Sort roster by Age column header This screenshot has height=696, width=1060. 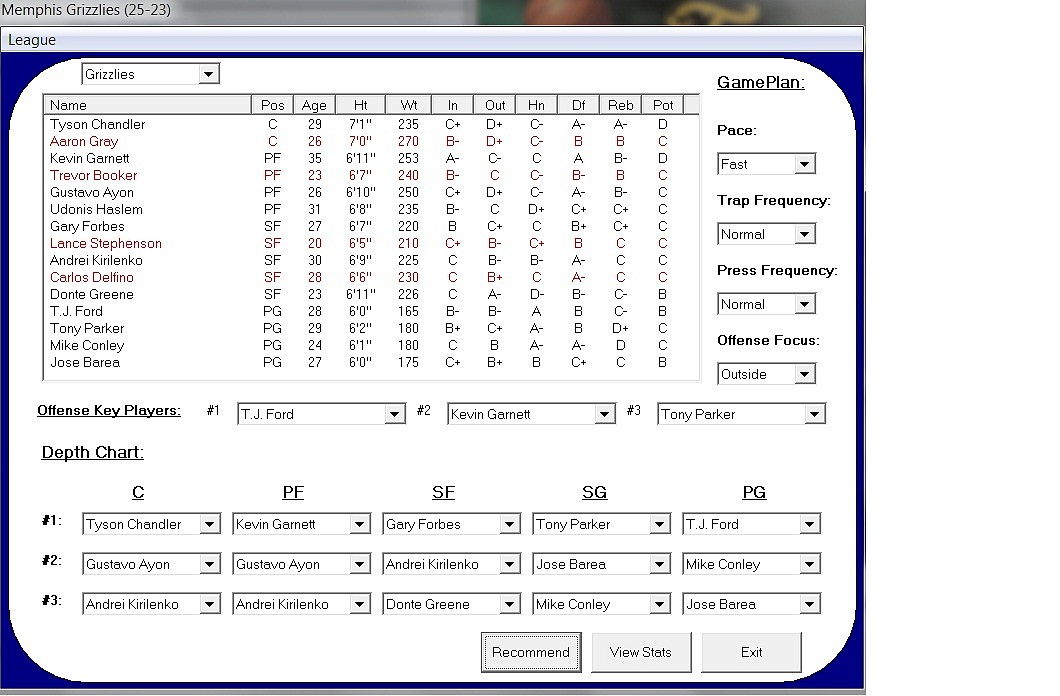point(314,105)
